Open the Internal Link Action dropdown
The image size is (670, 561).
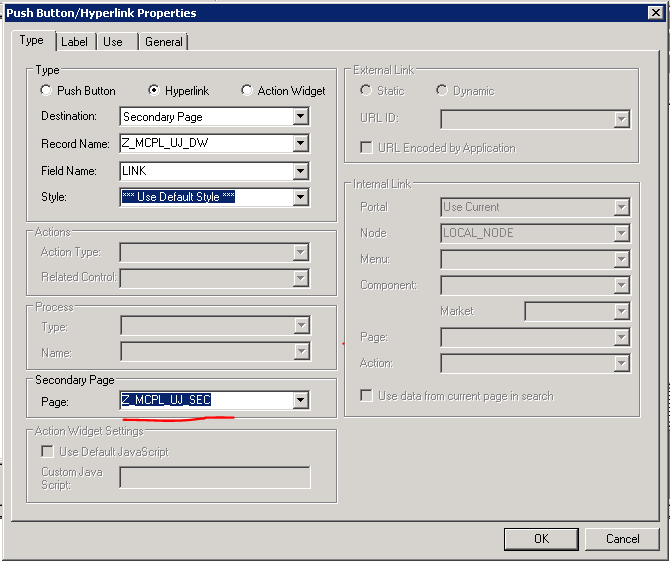(622, 364)
